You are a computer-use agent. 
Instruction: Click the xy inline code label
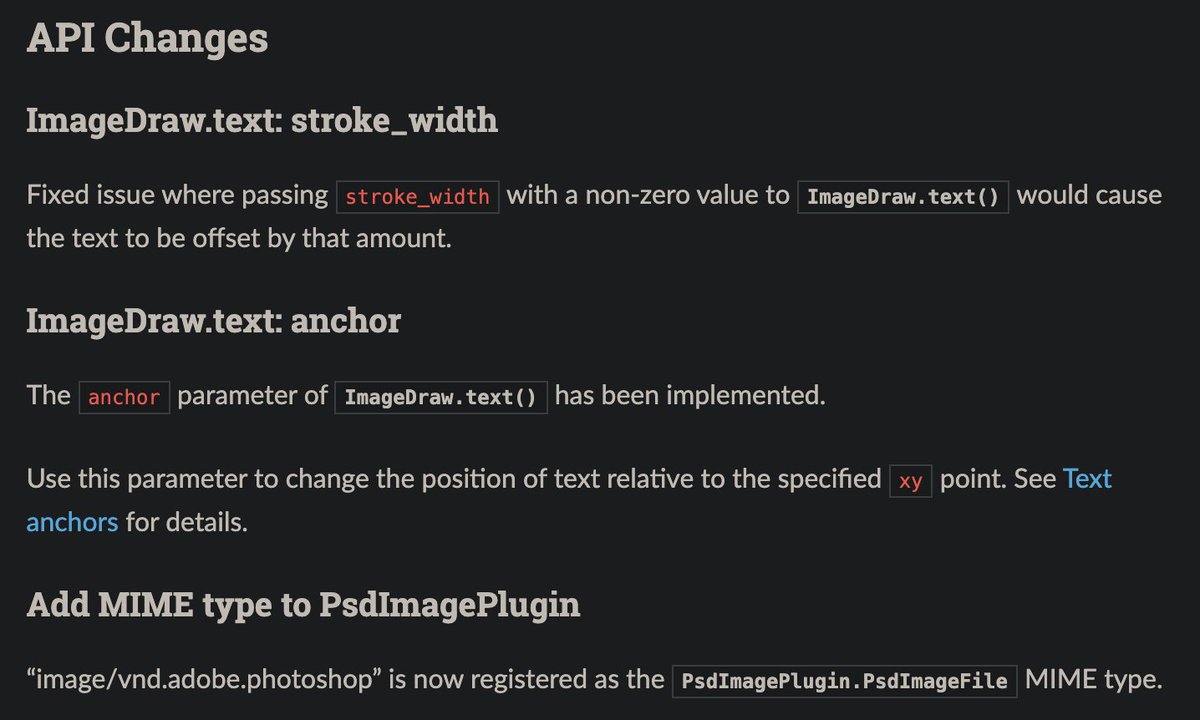pos(911,481)
